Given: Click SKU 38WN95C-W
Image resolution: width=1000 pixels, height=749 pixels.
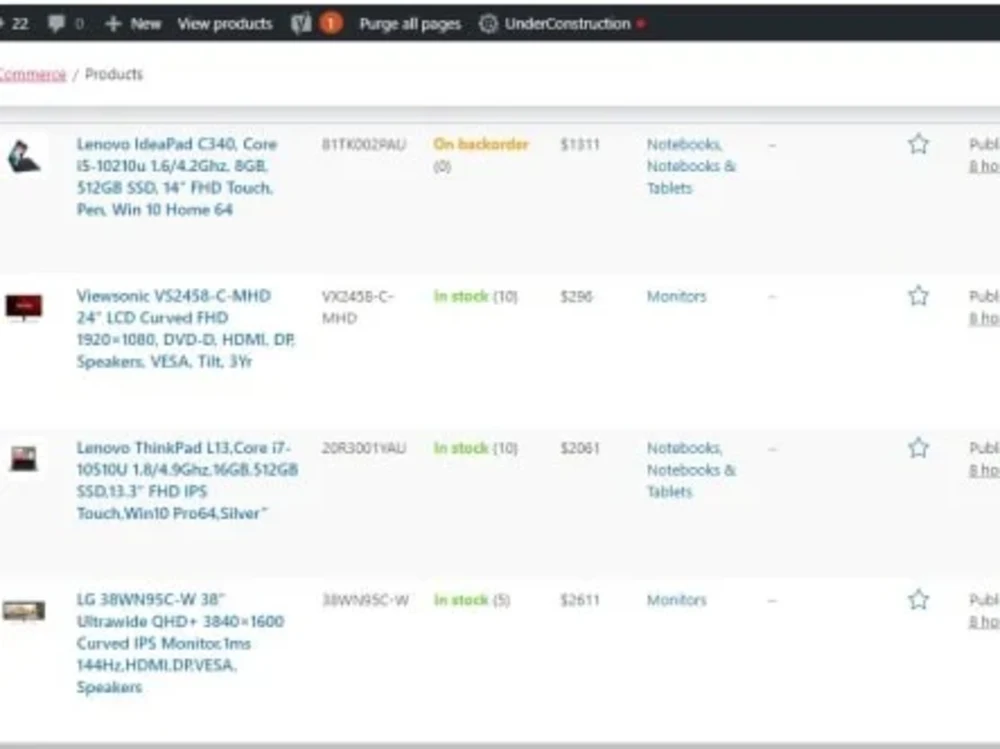Looking at the screenshot, I should 365,600.
